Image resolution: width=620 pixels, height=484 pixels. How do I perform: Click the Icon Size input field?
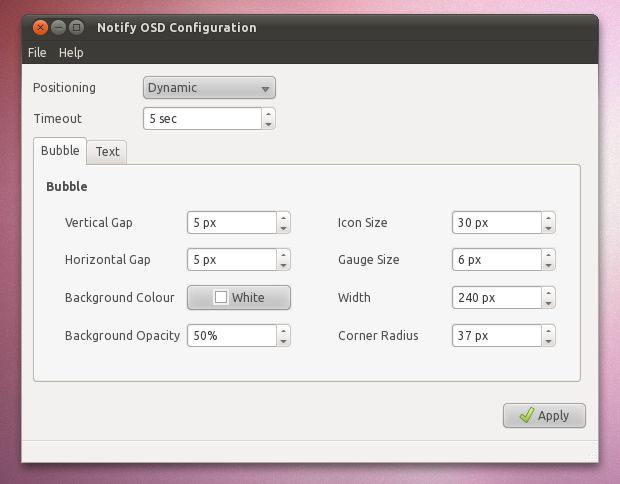pos(497,223)
